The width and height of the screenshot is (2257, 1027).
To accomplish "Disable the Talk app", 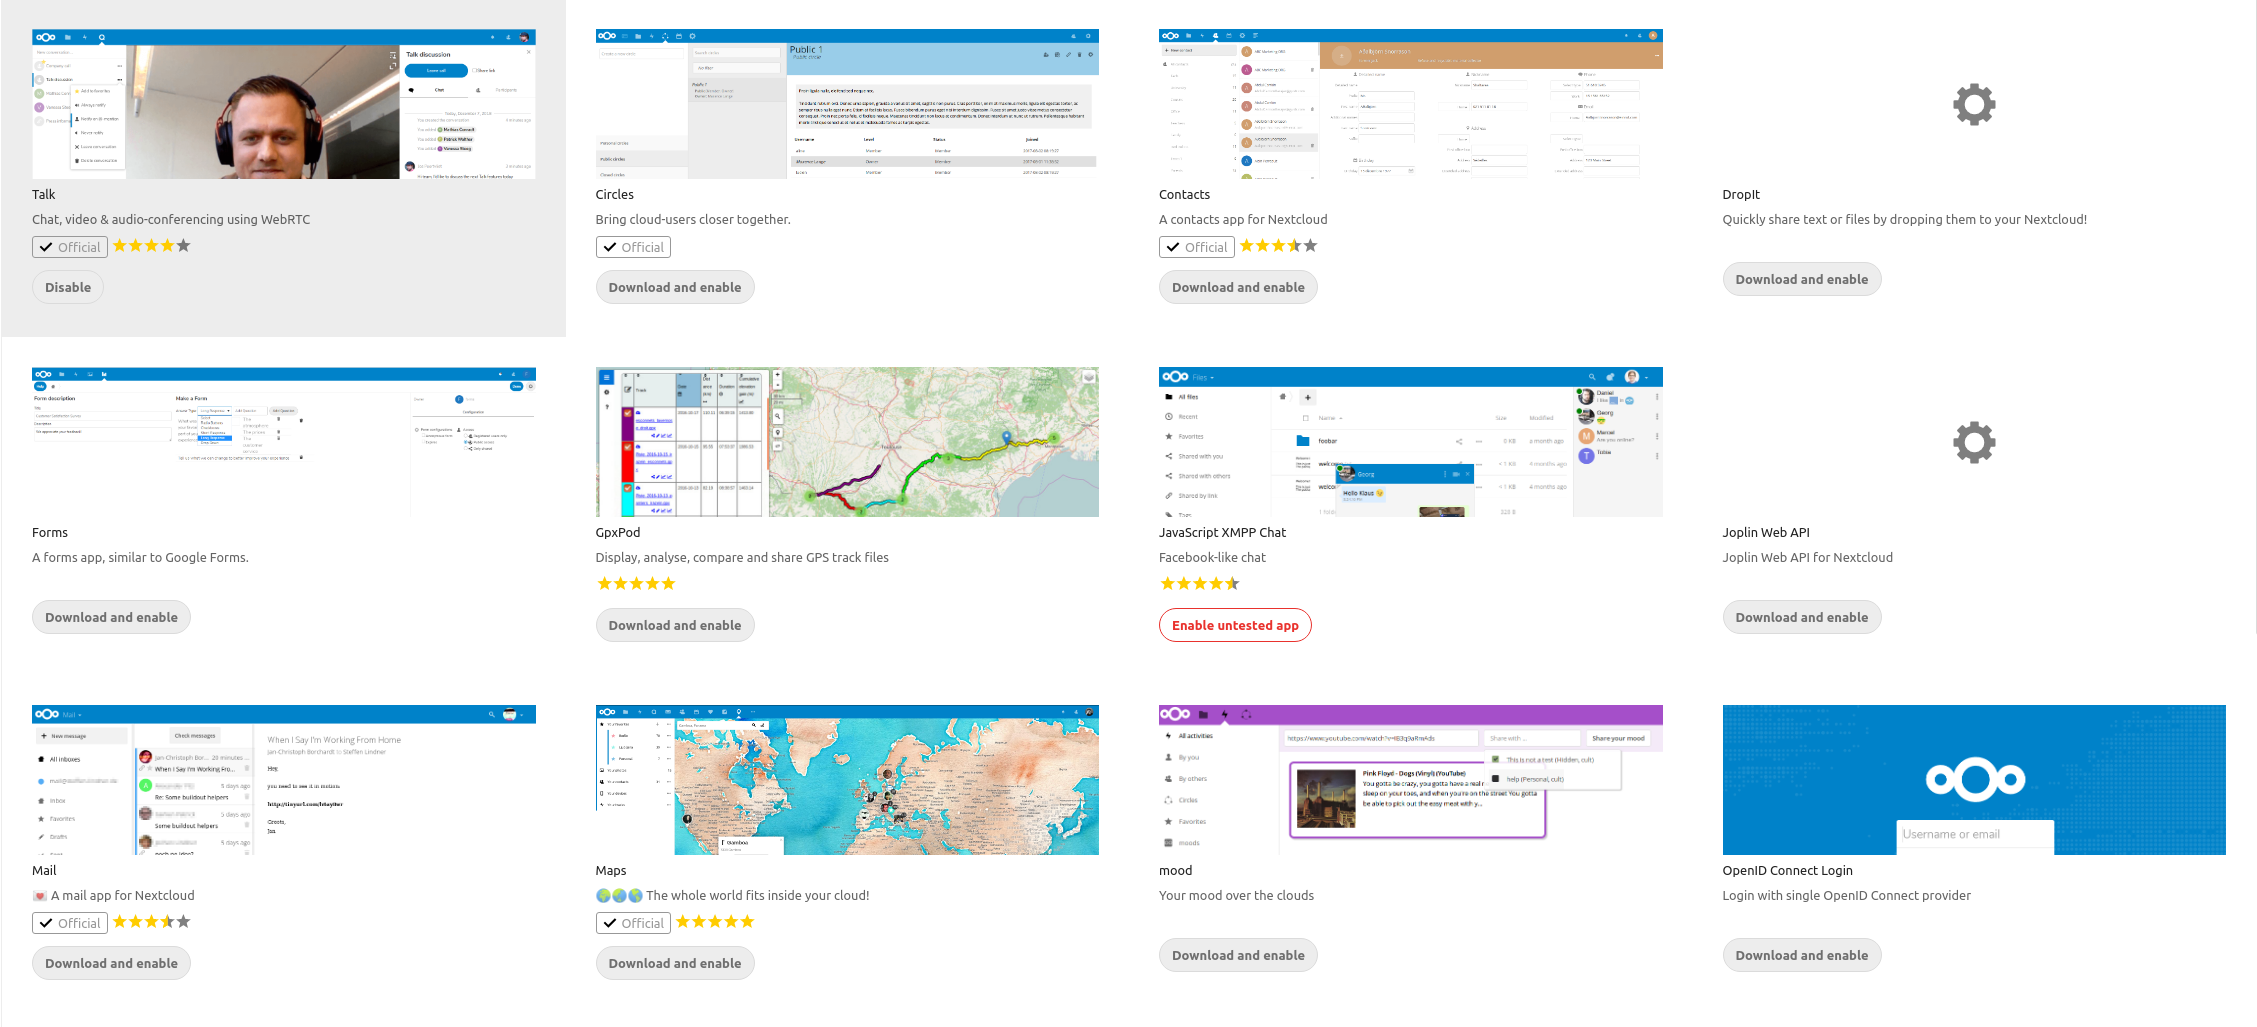I will point(67,287).
